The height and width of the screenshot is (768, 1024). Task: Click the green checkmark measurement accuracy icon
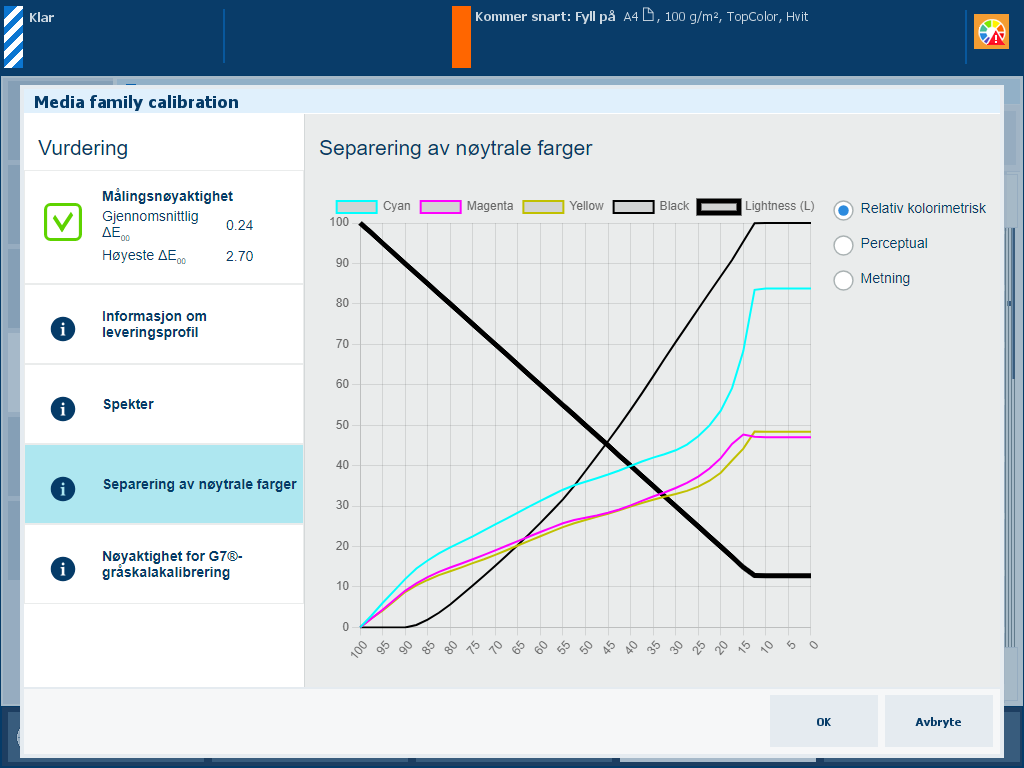pyautogui.click(x=63, y=222)
